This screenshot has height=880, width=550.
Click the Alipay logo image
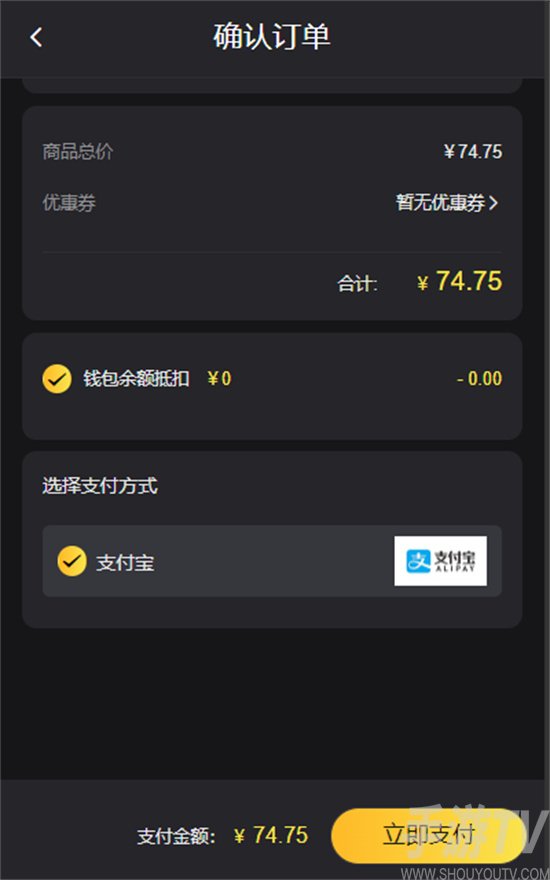(x=441, y=561)
